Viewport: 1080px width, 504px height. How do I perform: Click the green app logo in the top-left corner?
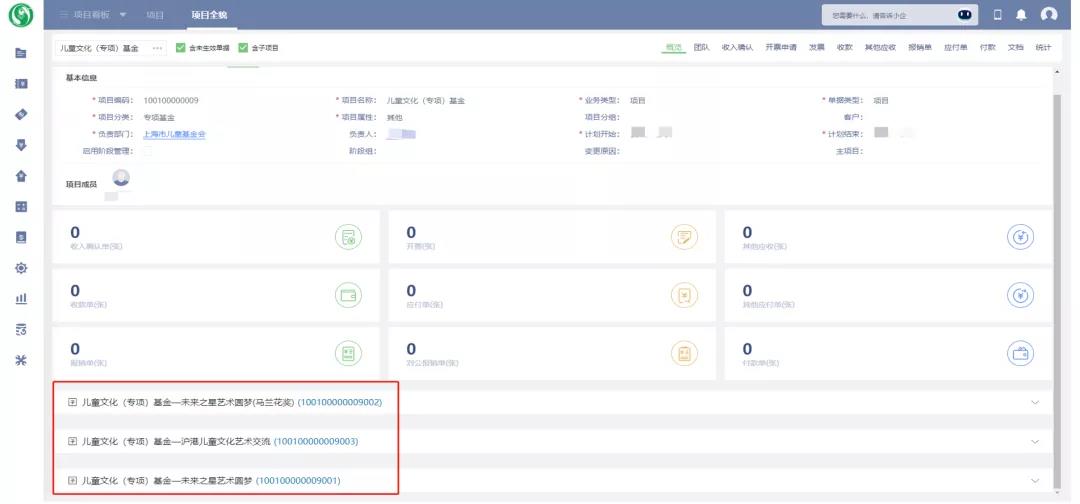click(20, 15)
